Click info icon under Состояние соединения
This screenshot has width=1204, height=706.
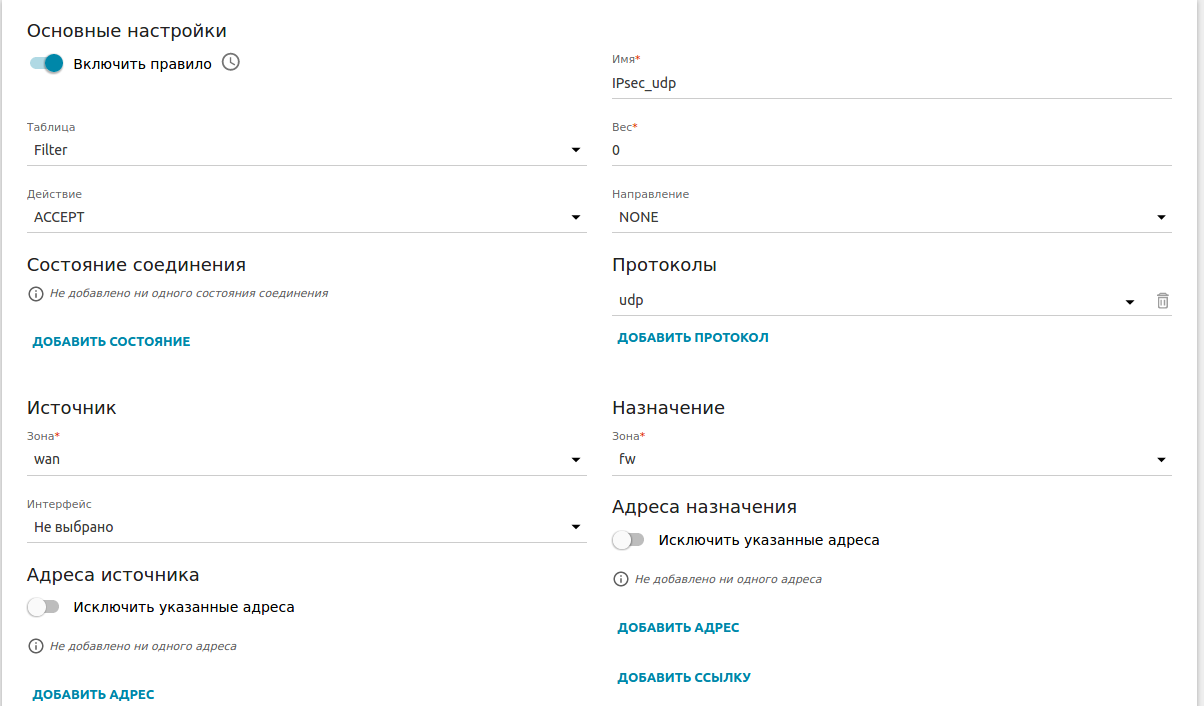[x=36, y=294]
